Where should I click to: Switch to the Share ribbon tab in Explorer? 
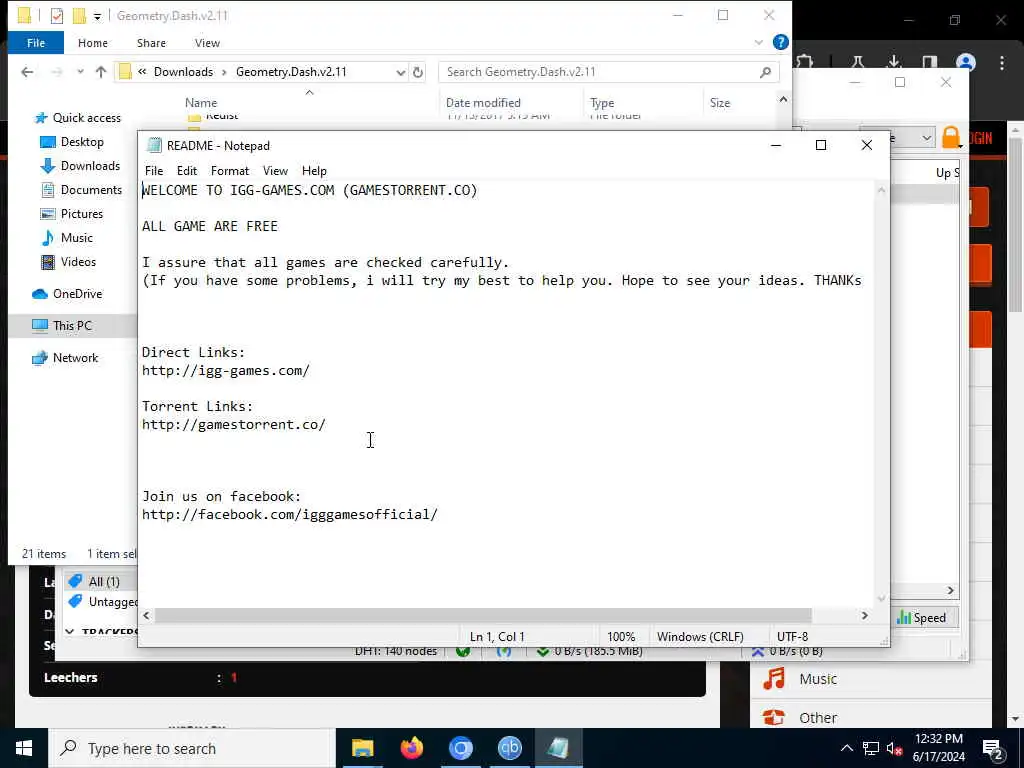(151, 42)
